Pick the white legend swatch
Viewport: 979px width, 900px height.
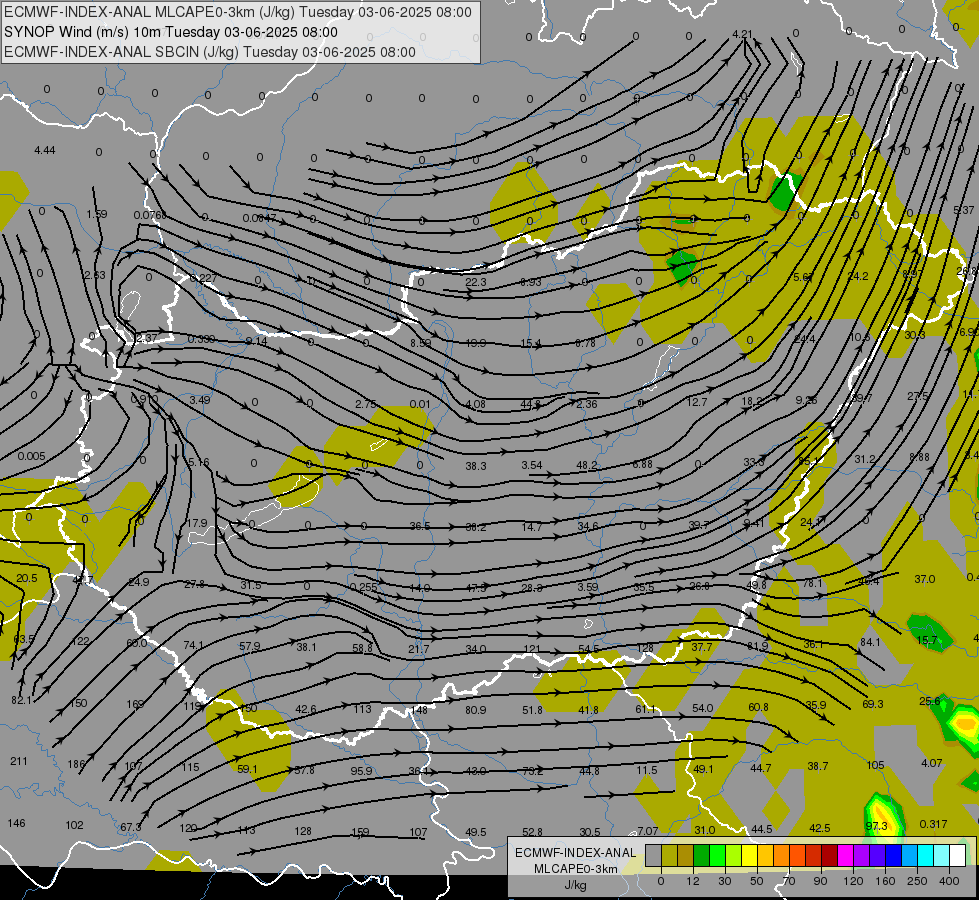957,856
